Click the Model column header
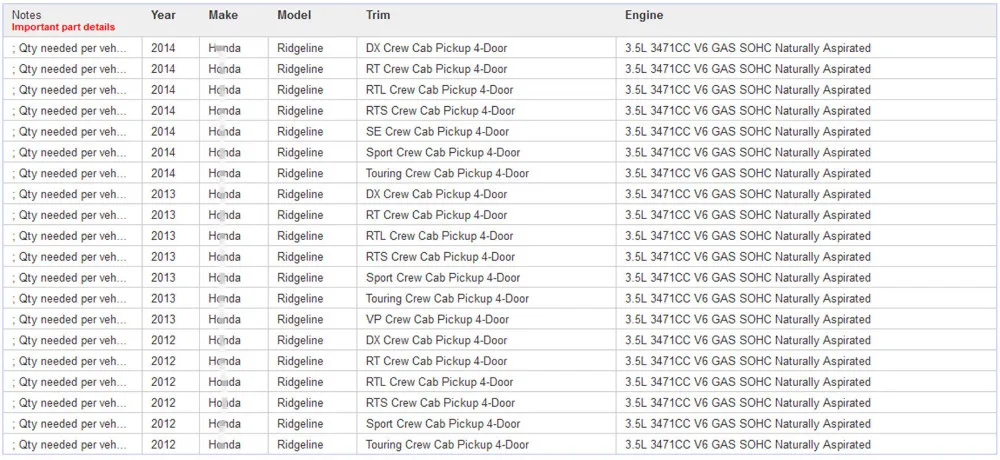Viewport: 1000px width, 460px height. [x=294, y=15]
